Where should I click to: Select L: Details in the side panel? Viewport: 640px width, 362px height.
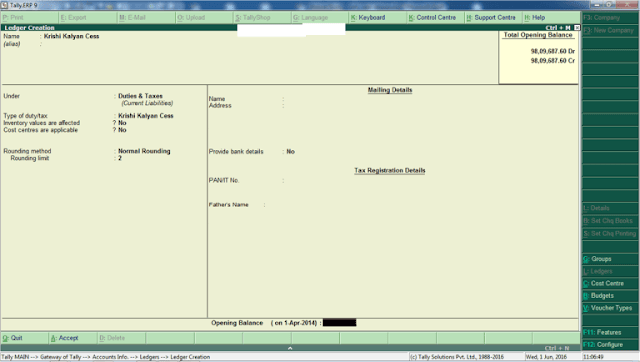[x=610, y=208]
